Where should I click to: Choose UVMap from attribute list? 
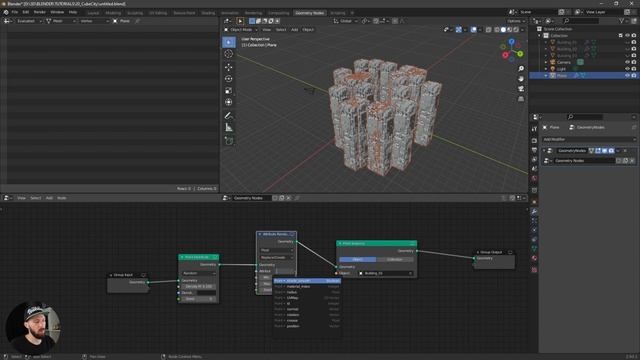click(x=307, y=298)
